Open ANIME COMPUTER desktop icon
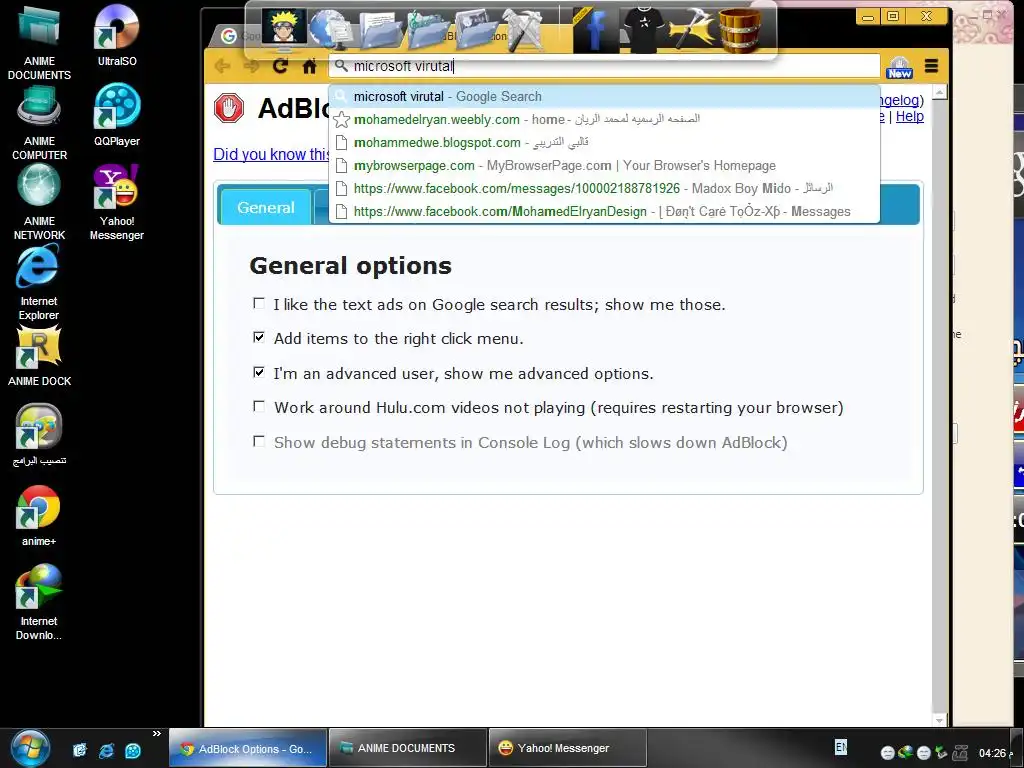The image size is (1024, 768). coord(39,122)
